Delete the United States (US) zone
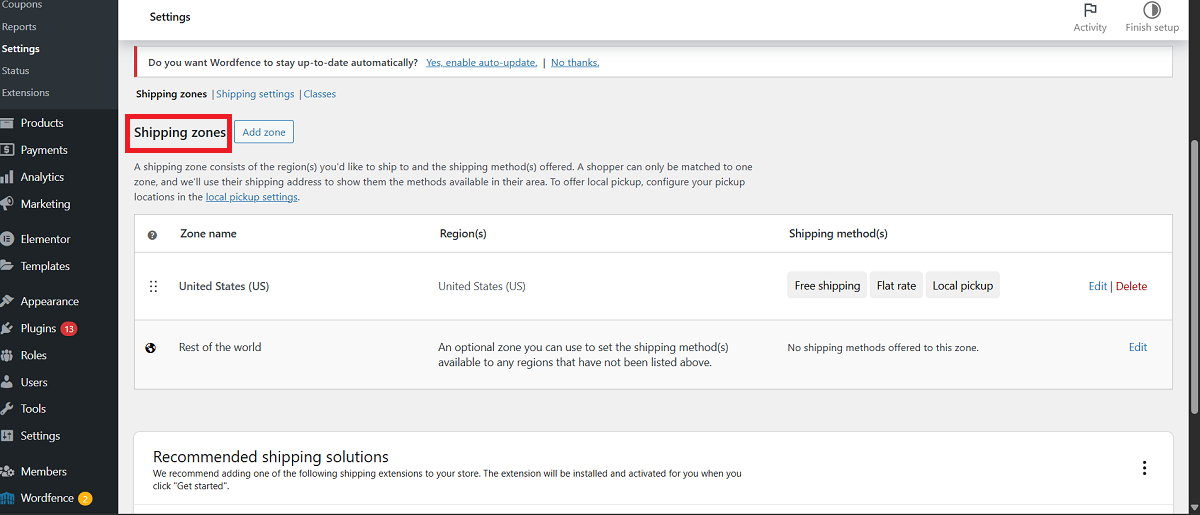The height and width of the screenshot is (515, 1200). coord(1131,286)
